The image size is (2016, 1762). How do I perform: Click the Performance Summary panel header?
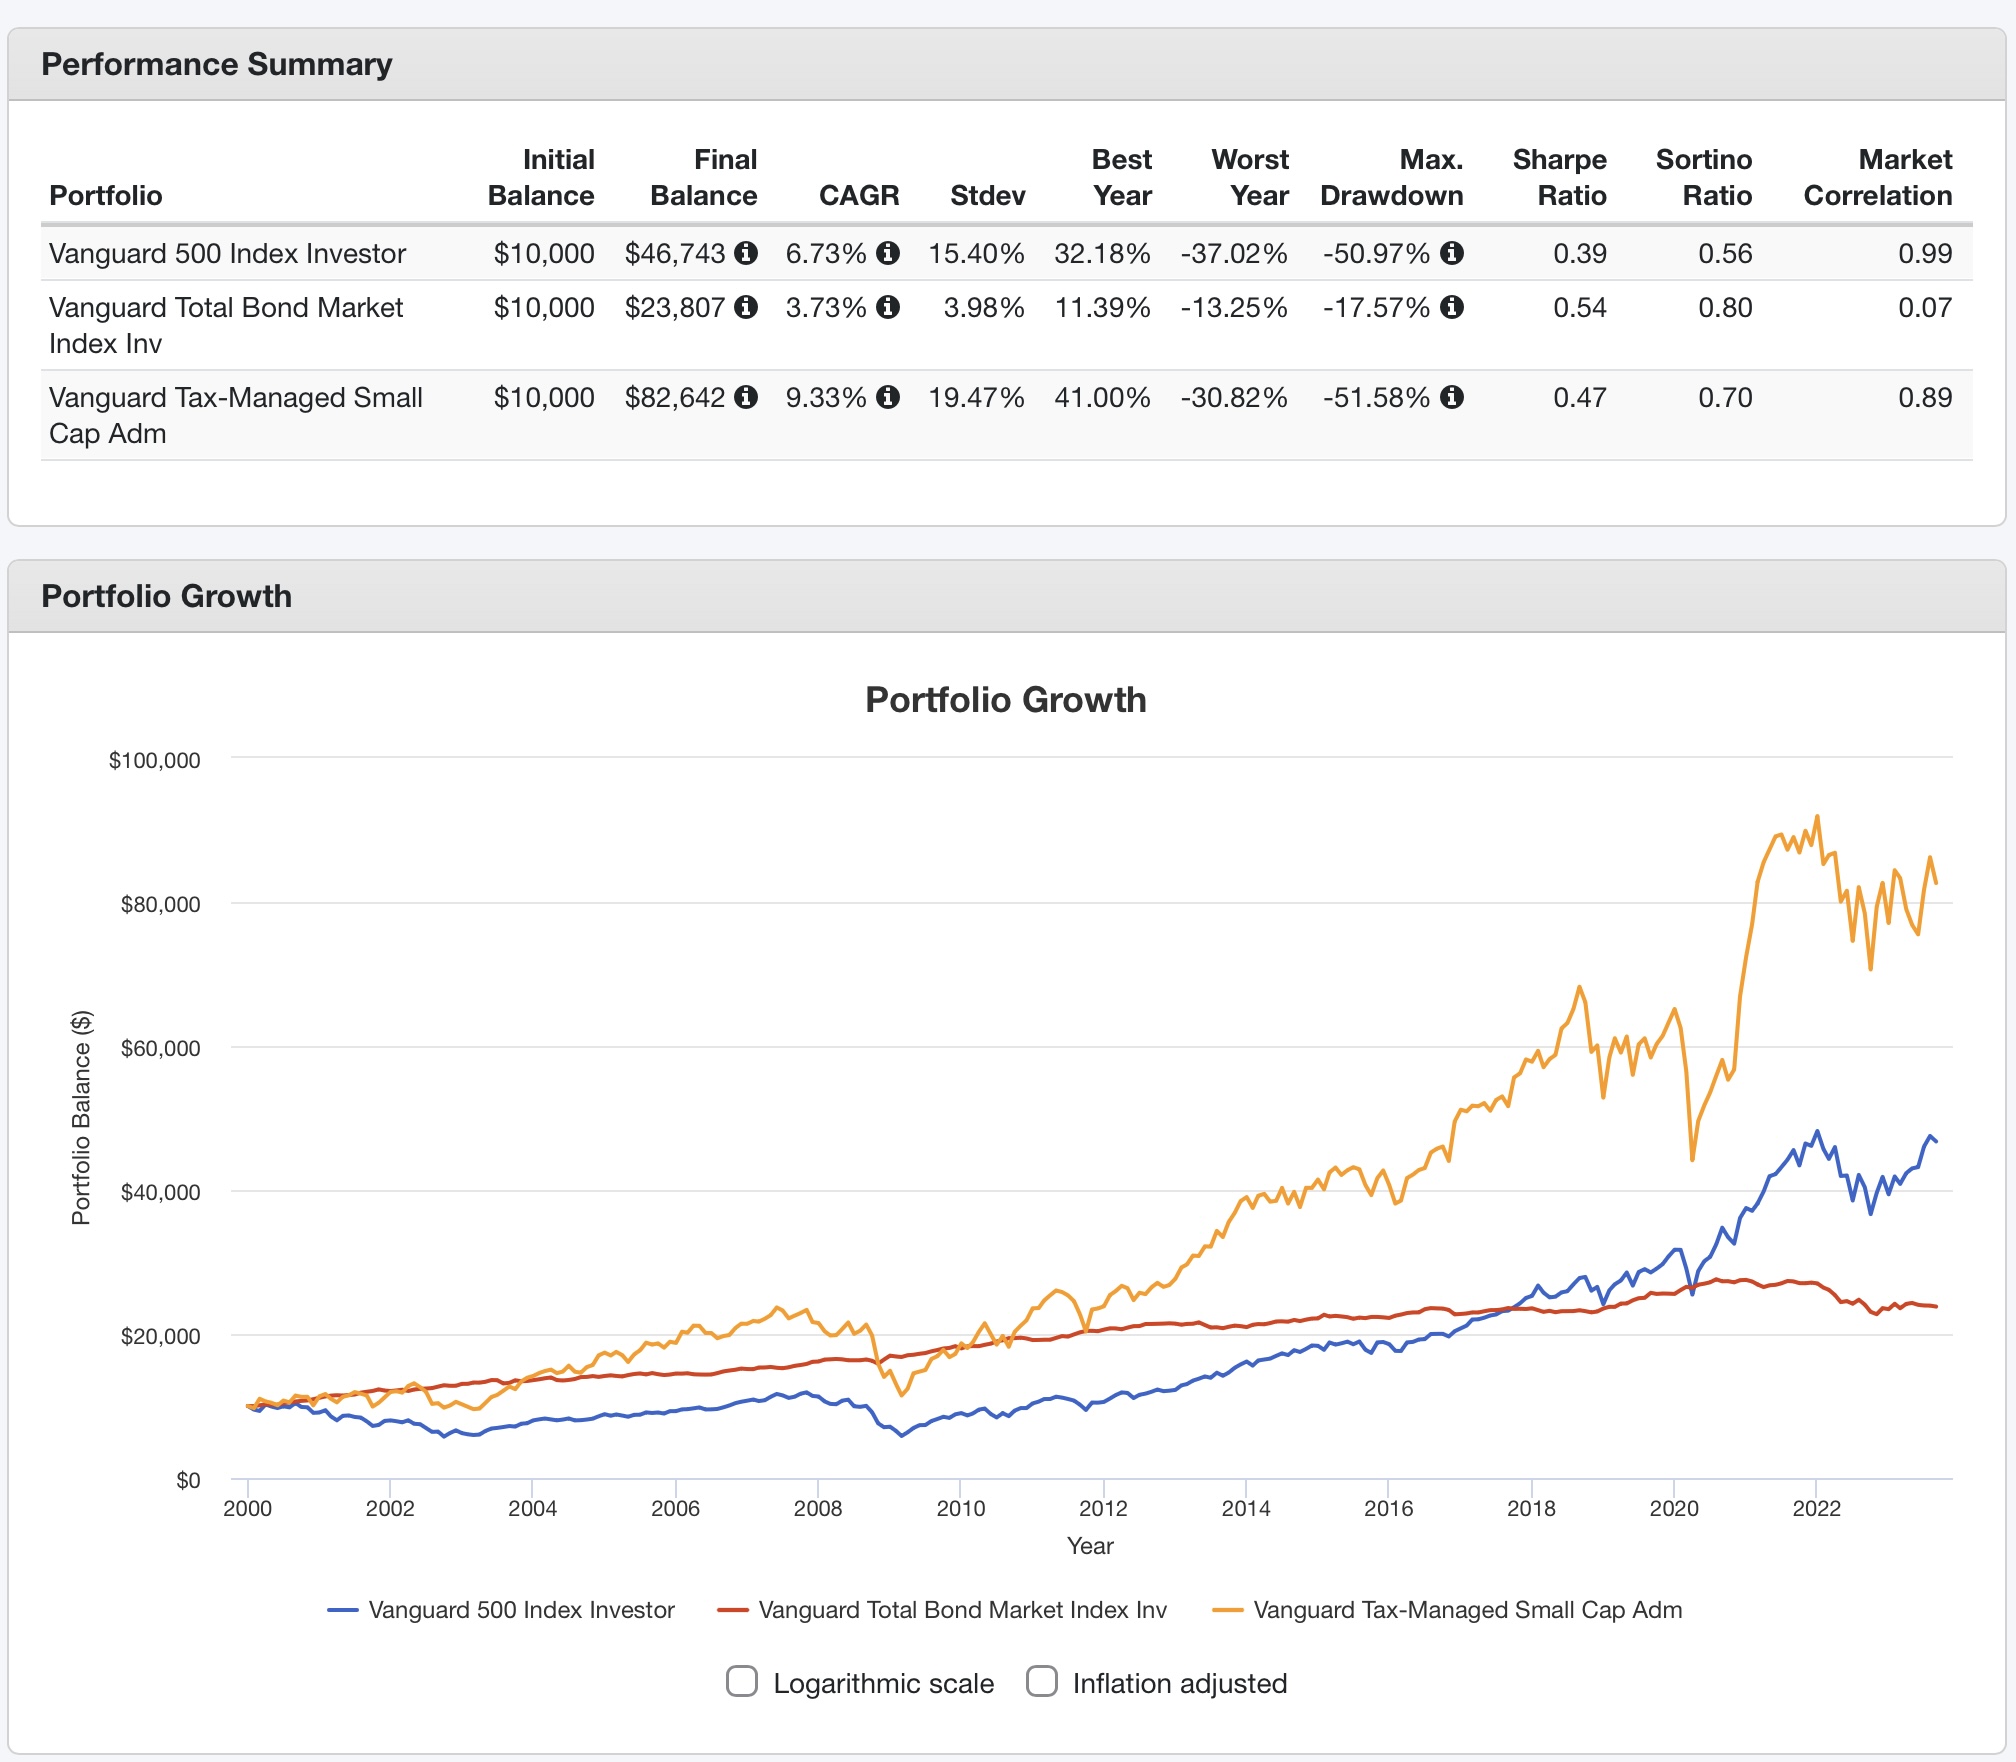(1007, 64)
